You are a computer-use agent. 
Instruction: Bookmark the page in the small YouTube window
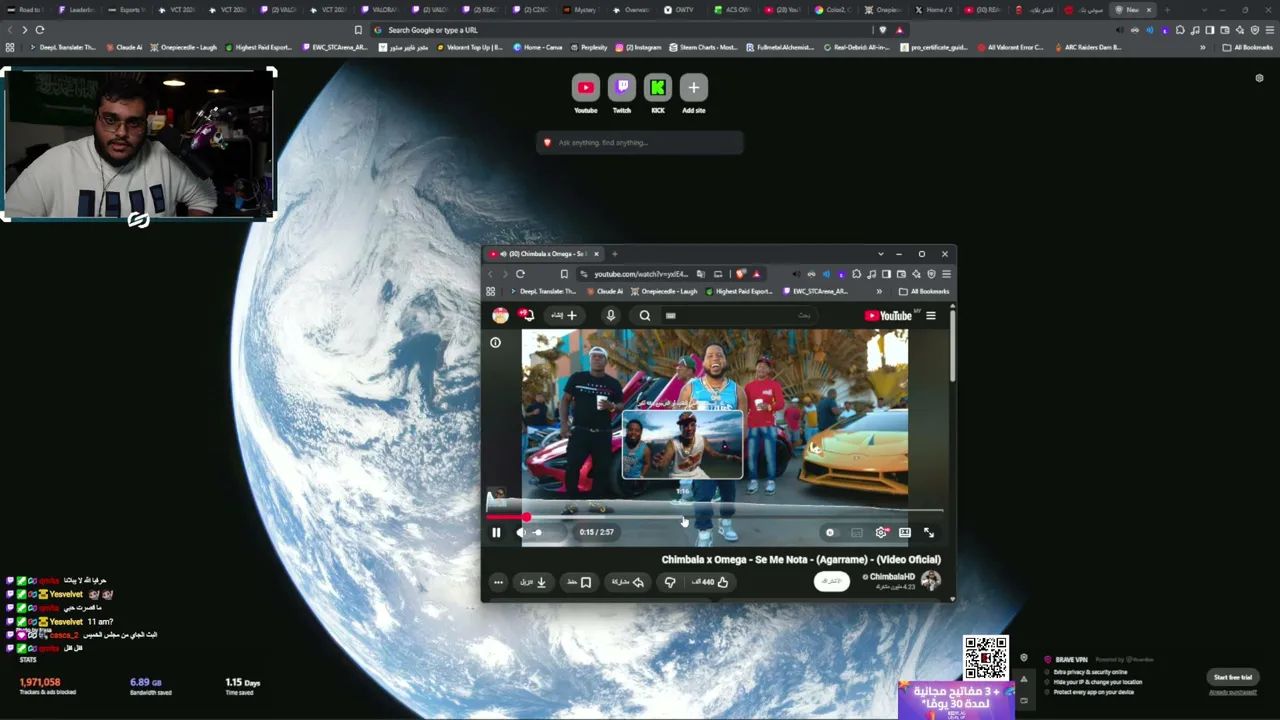(x=564, y=274)
